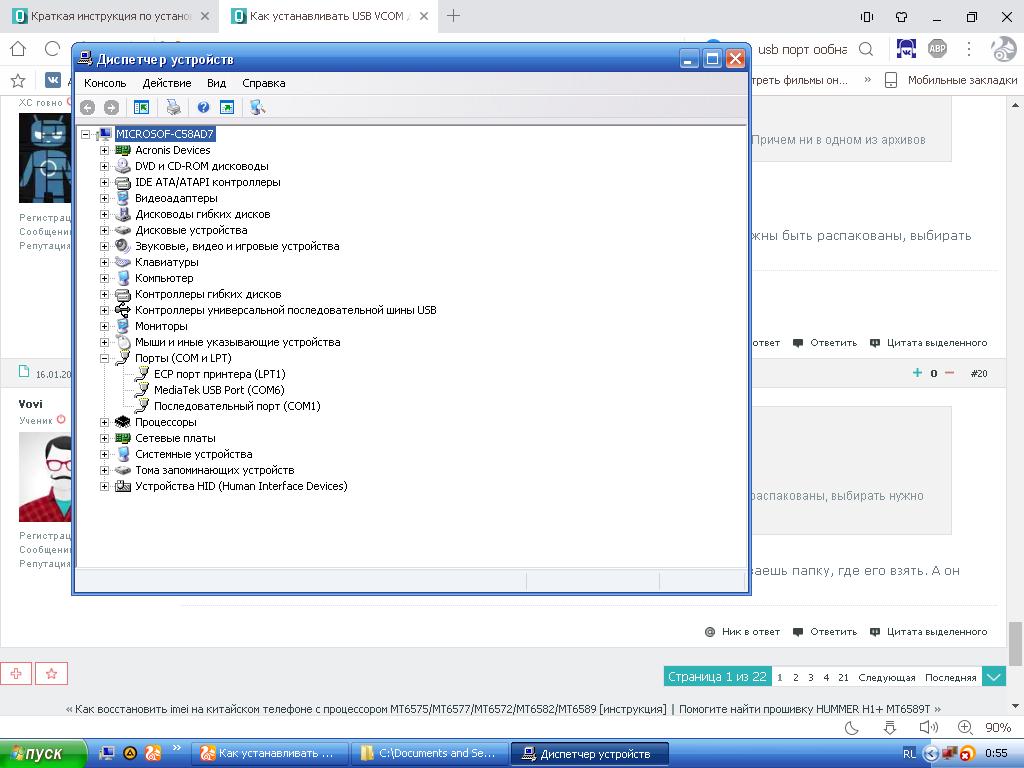Collapse the MICROSOF-C58AD7 root node
1024x768 pixels.
coord(87,134)
